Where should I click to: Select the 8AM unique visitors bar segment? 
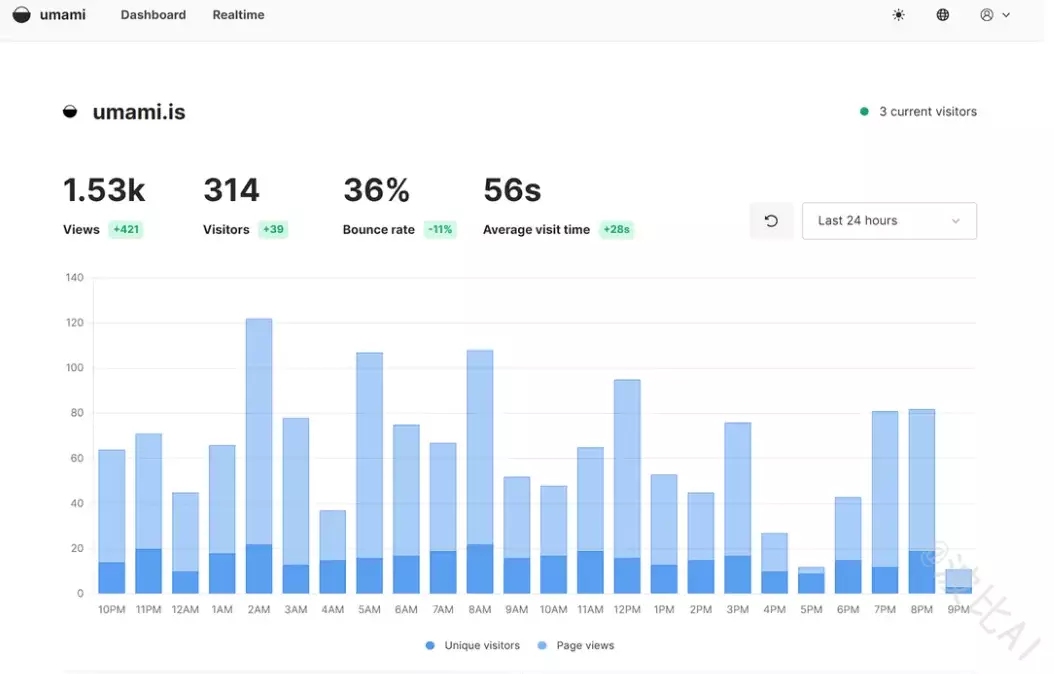pyautogui.click(x=480, y=568)
